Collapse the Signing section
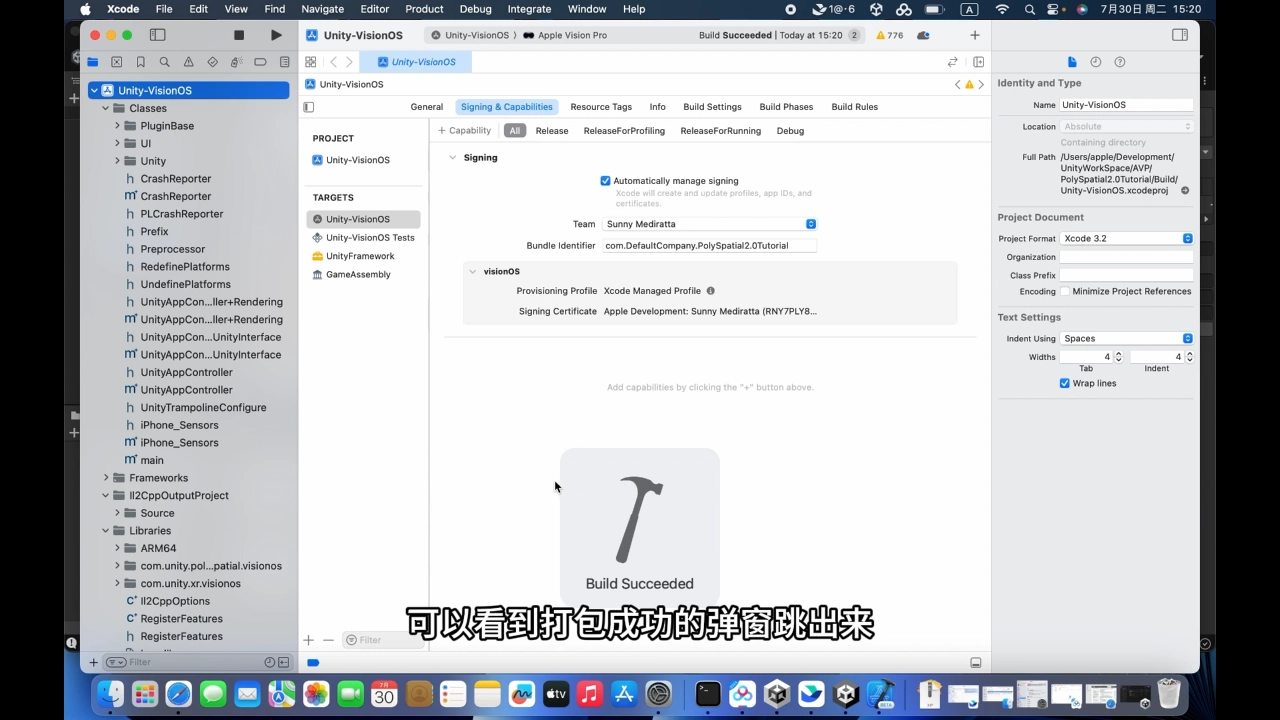Image resolution: width=1280 pixels, height=720 pixels. pyautogui.click(x=453, y=158)
